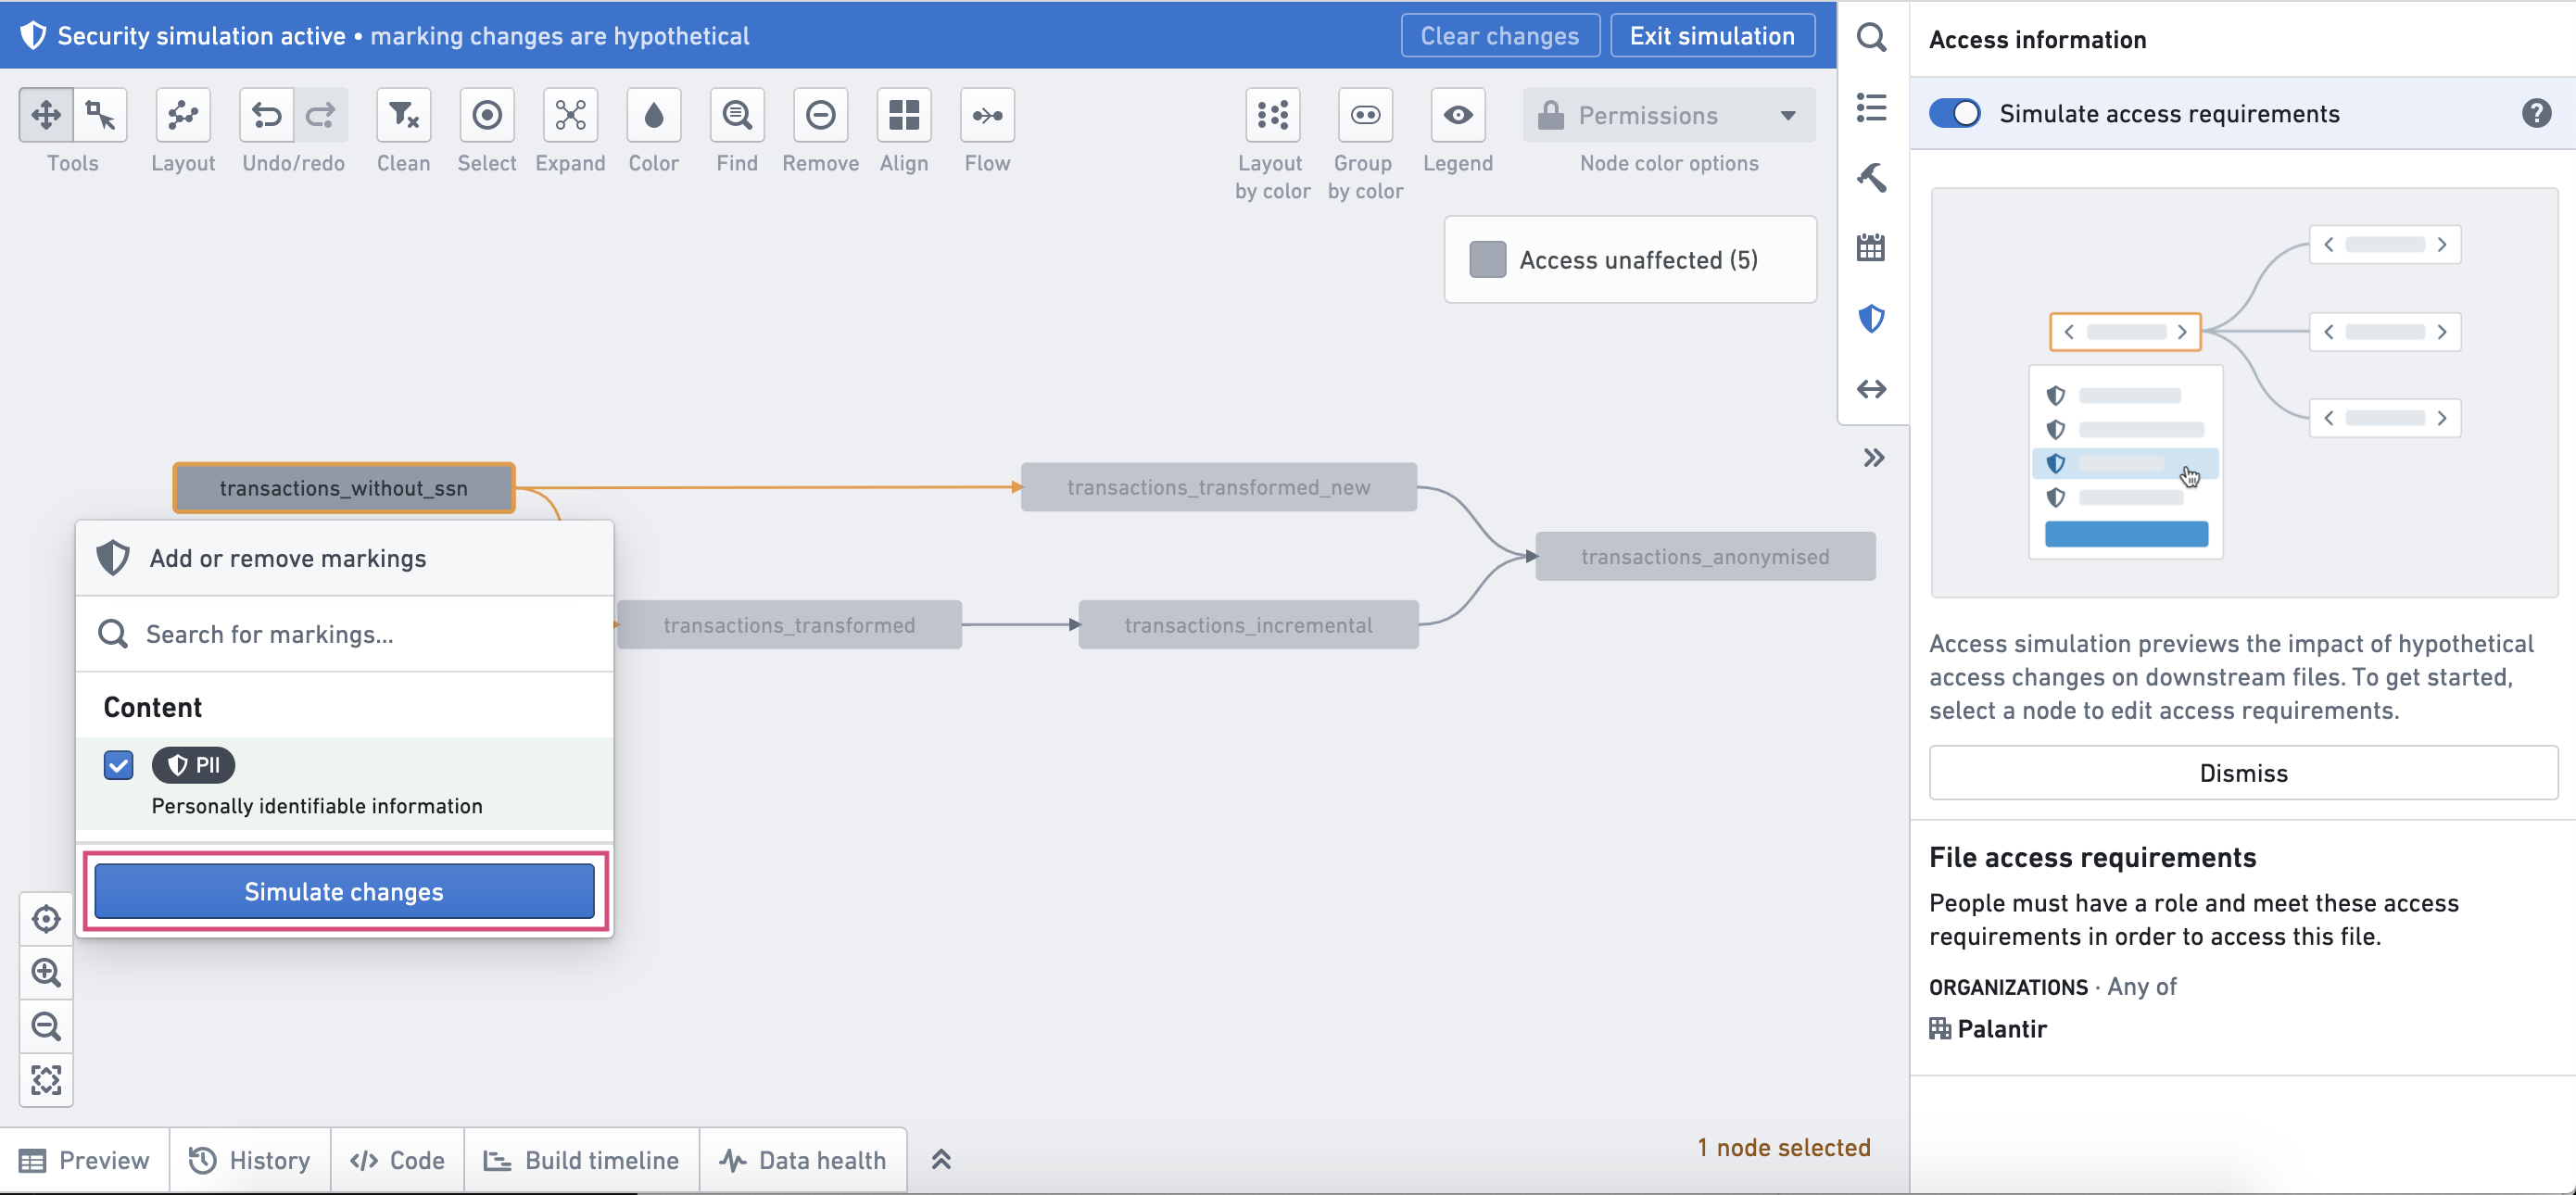Viewport: 2576px width, 1195px height.
Task: Click Simulate changes button
Action: click(x=344, y=891)
